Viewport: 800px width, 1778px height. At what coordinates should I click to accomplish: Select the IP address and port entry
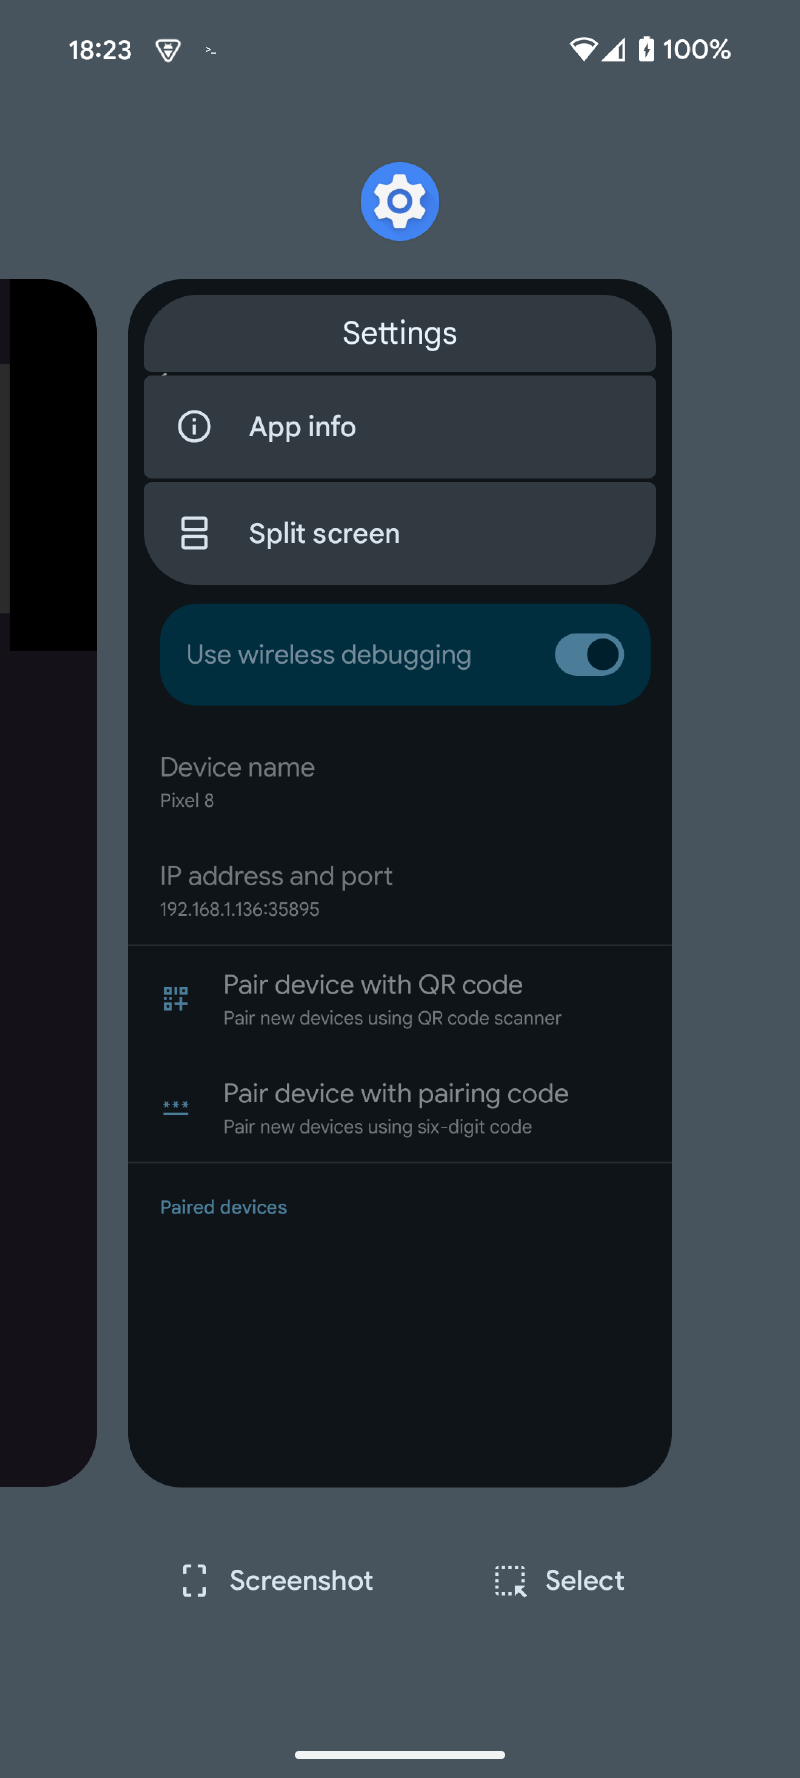pyautogui.click(x=276, y=890)
